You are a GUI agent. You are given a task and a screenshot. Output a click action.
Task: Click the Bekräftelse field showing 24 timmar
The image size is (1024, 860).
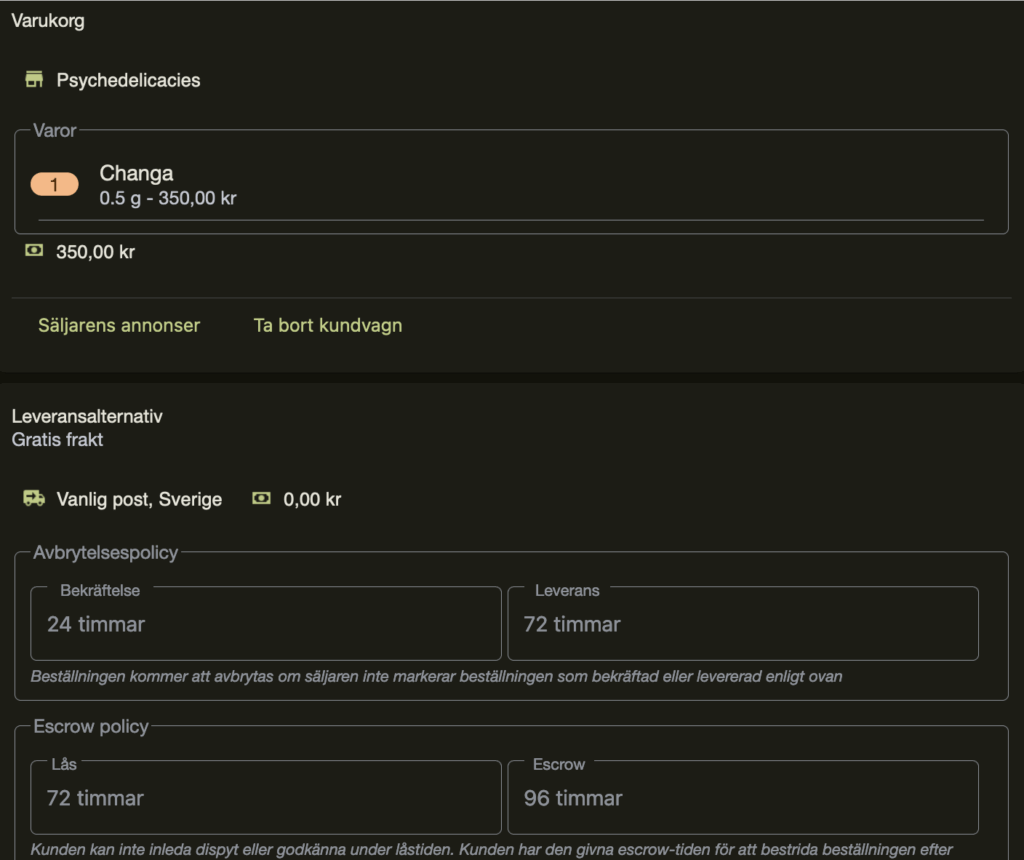click(265, 624)
